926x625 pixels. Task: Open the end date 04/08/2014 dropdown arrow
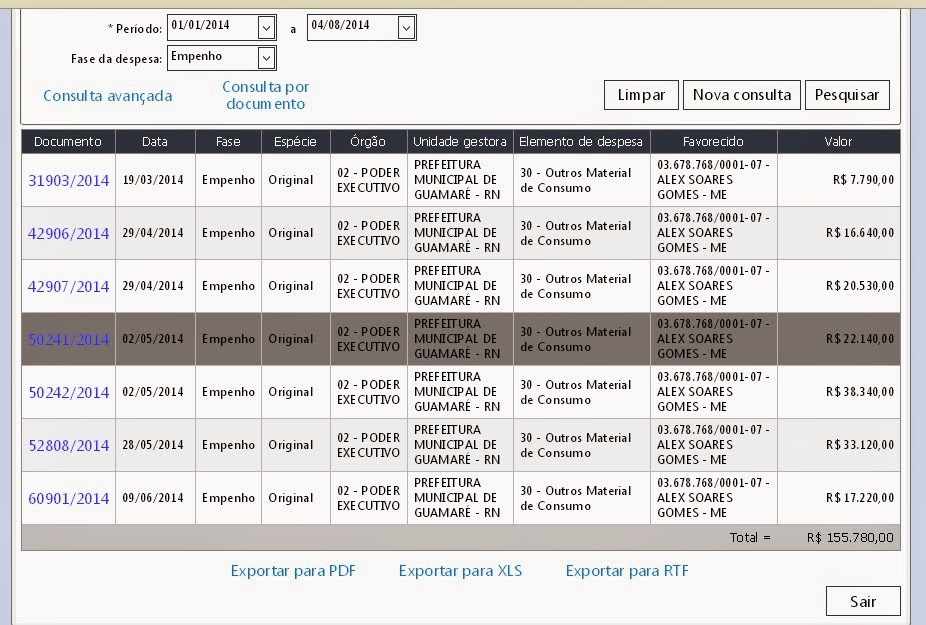pyautogui.click(x=406, y=27)
